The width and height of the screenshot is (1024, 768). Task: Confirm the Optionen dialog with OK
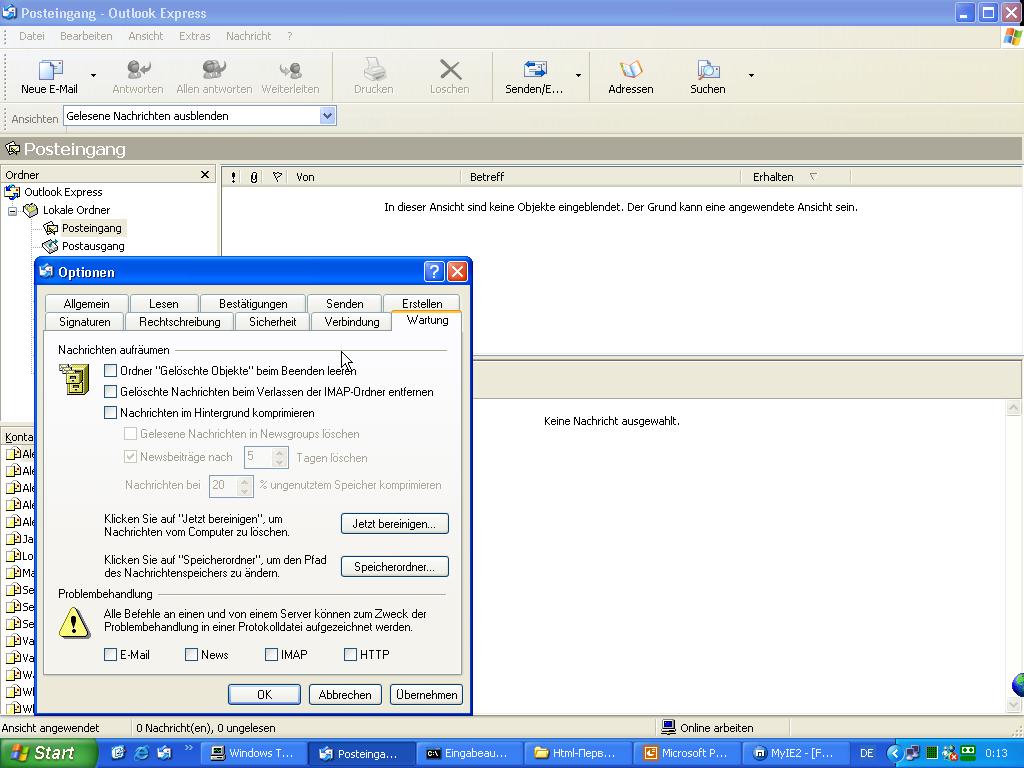click(x=264, y=695)
